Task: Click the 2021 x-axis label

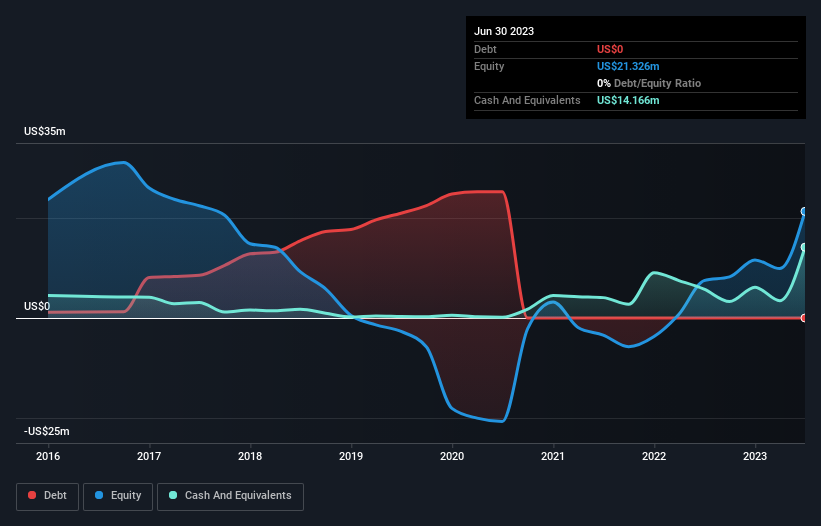Action: (x=553, y=456)
